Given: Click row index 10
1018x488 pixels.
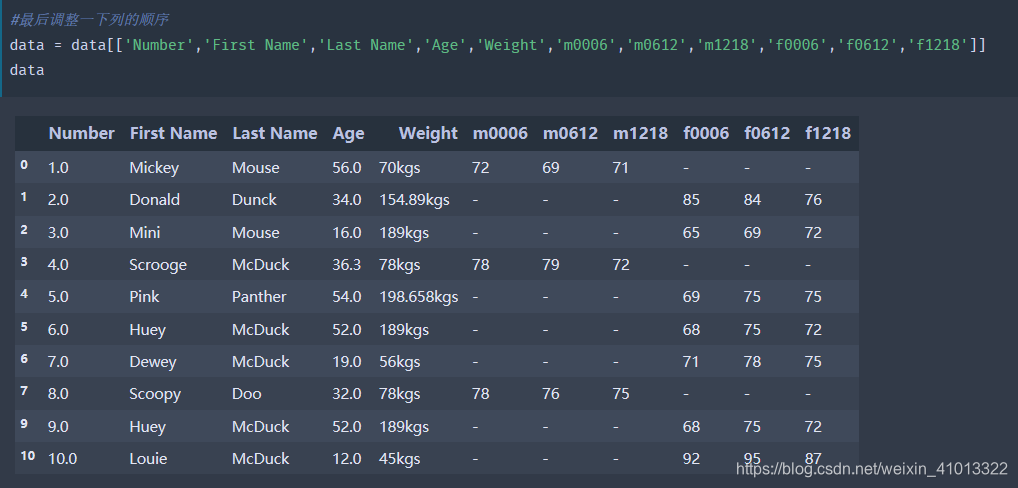Looking at the screenshot, I should pyautogui.click(x=27, y=456).
